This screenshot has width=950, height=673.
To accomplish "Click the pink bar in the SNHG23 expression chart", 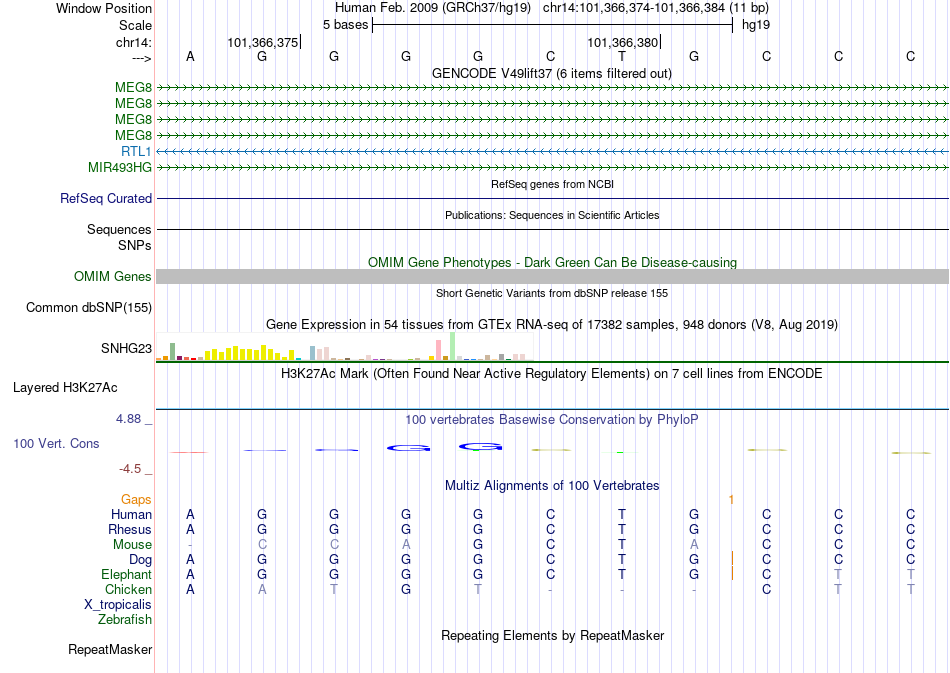I will (x=438, y=350).
